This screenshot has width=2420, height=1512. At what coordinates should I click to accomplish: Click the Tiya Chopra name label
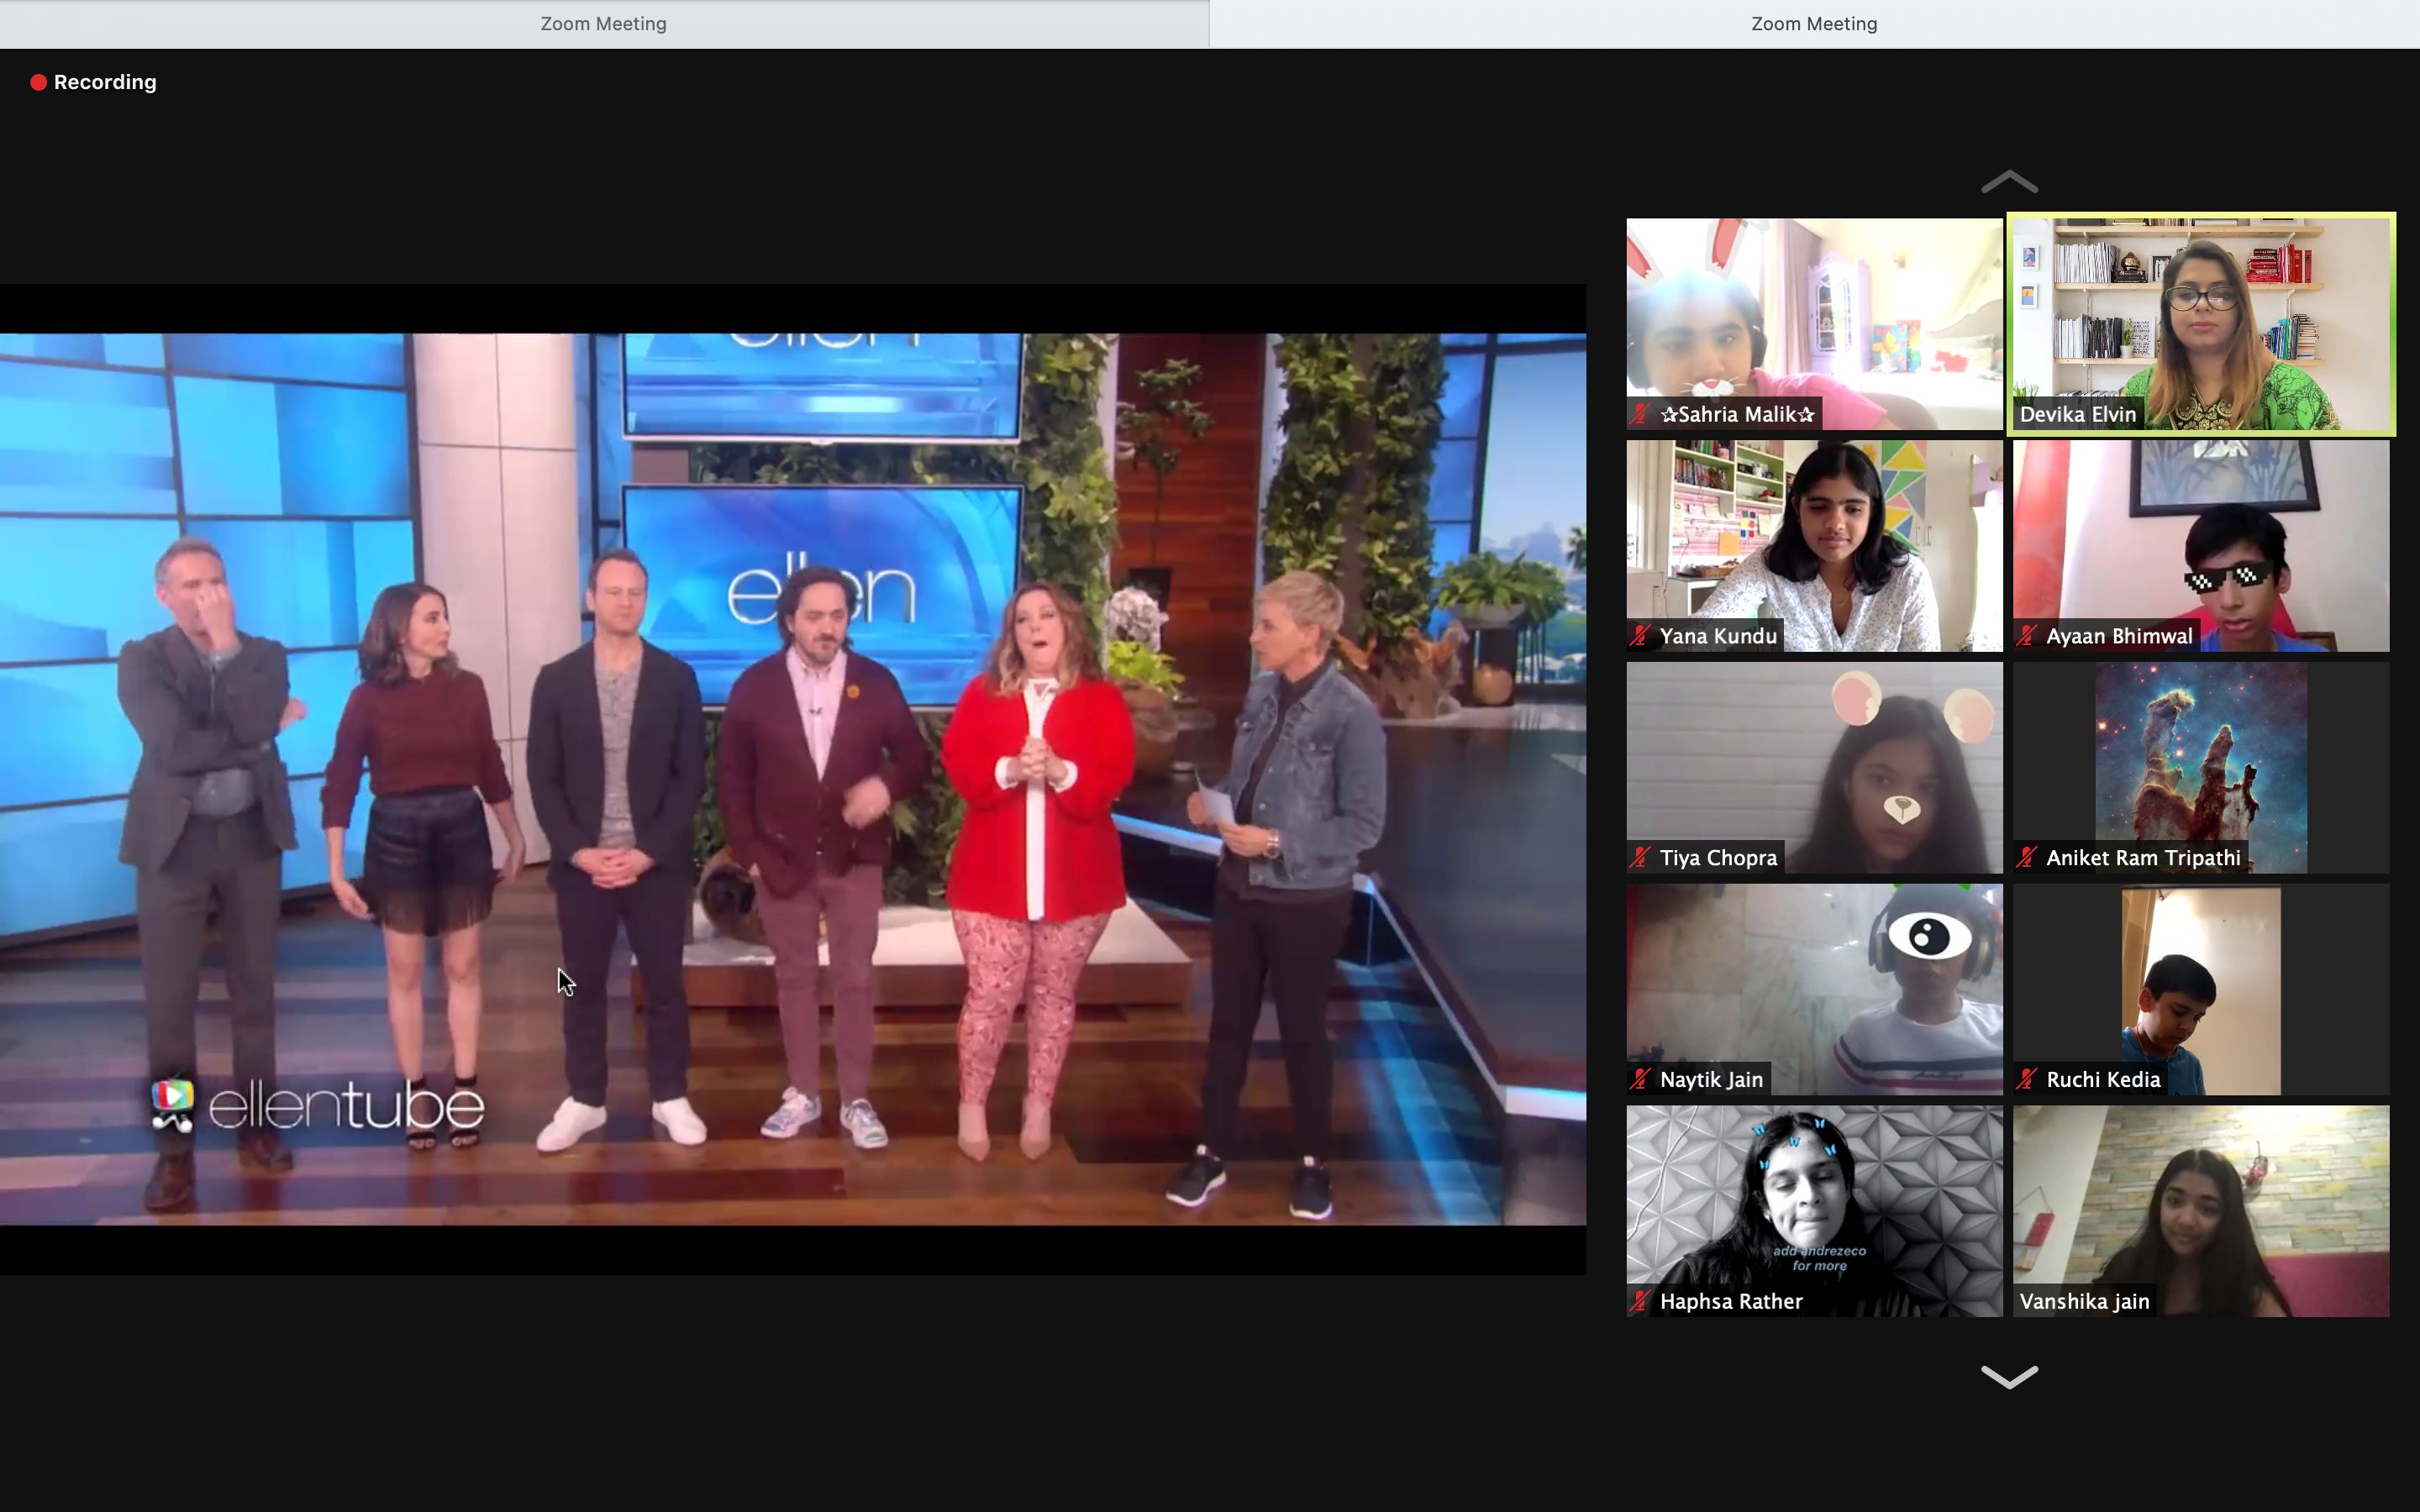coord(1718,858)
